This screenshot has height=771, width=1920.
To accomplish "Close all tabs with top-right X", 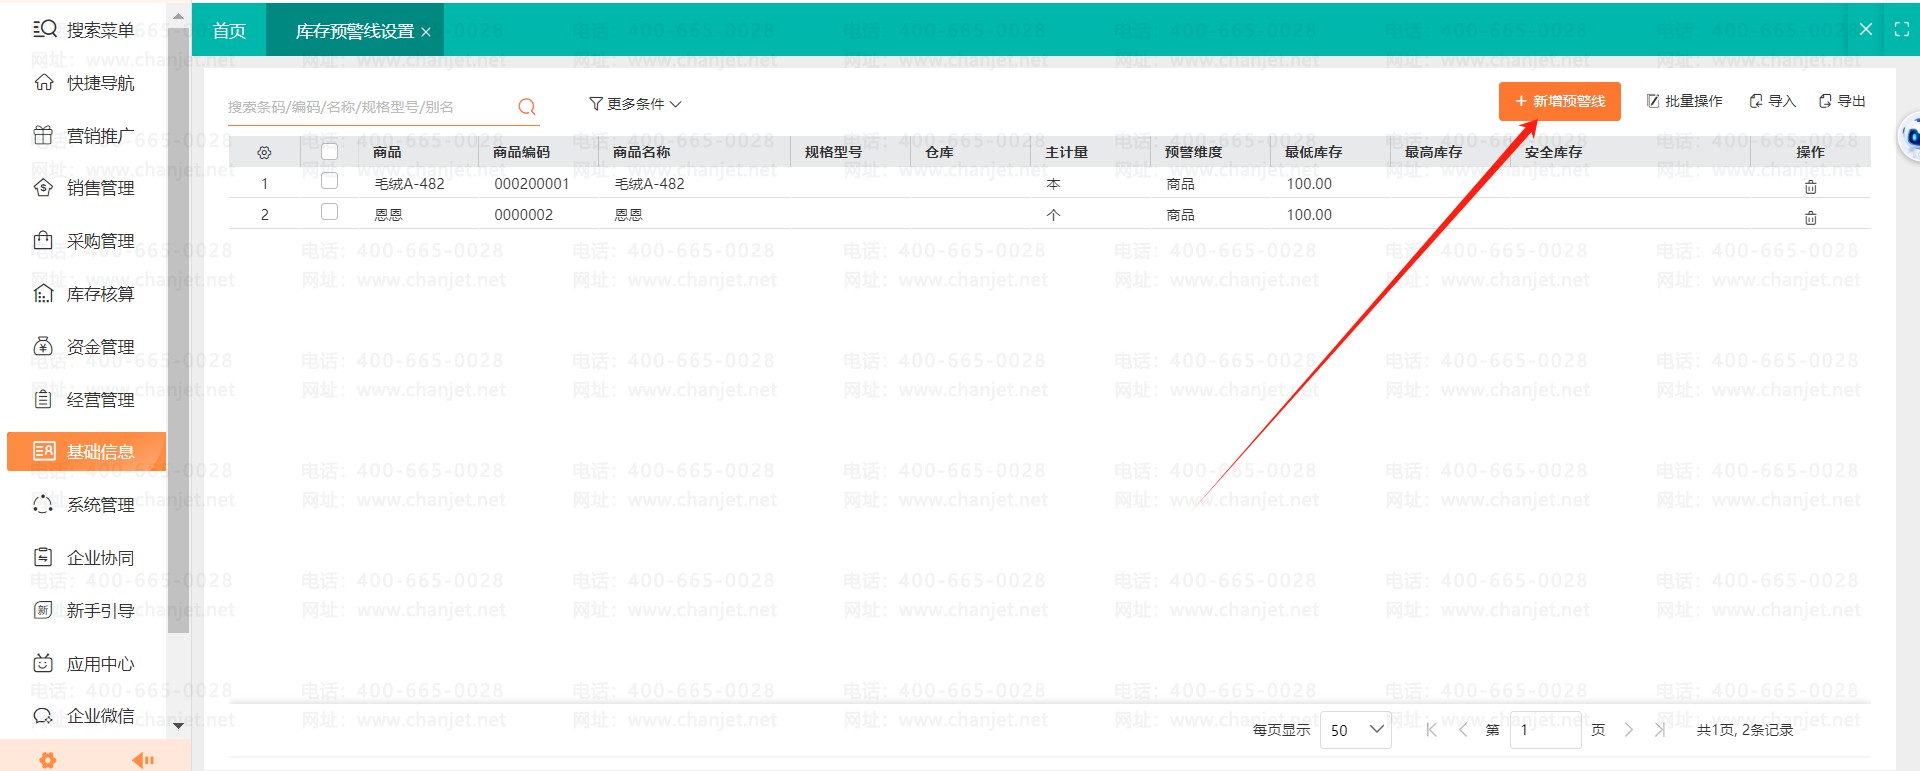I will pyautogui.click(x=1865, y=29).
